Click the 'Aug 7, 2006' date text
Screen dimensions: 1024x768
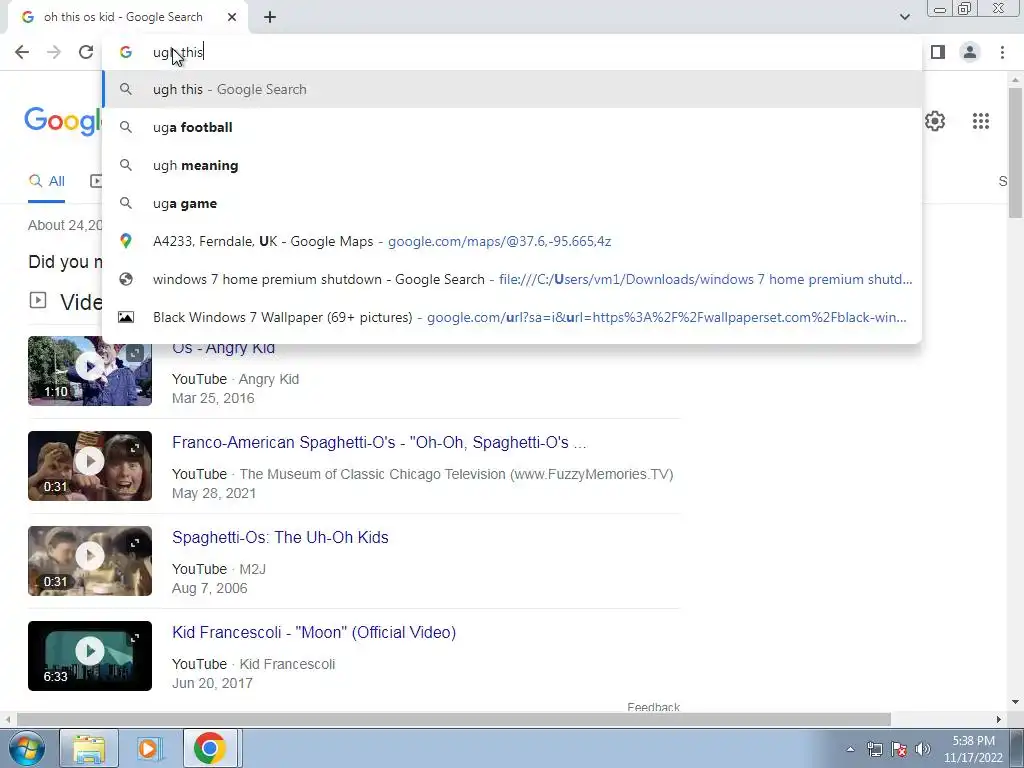coord(210,588)
